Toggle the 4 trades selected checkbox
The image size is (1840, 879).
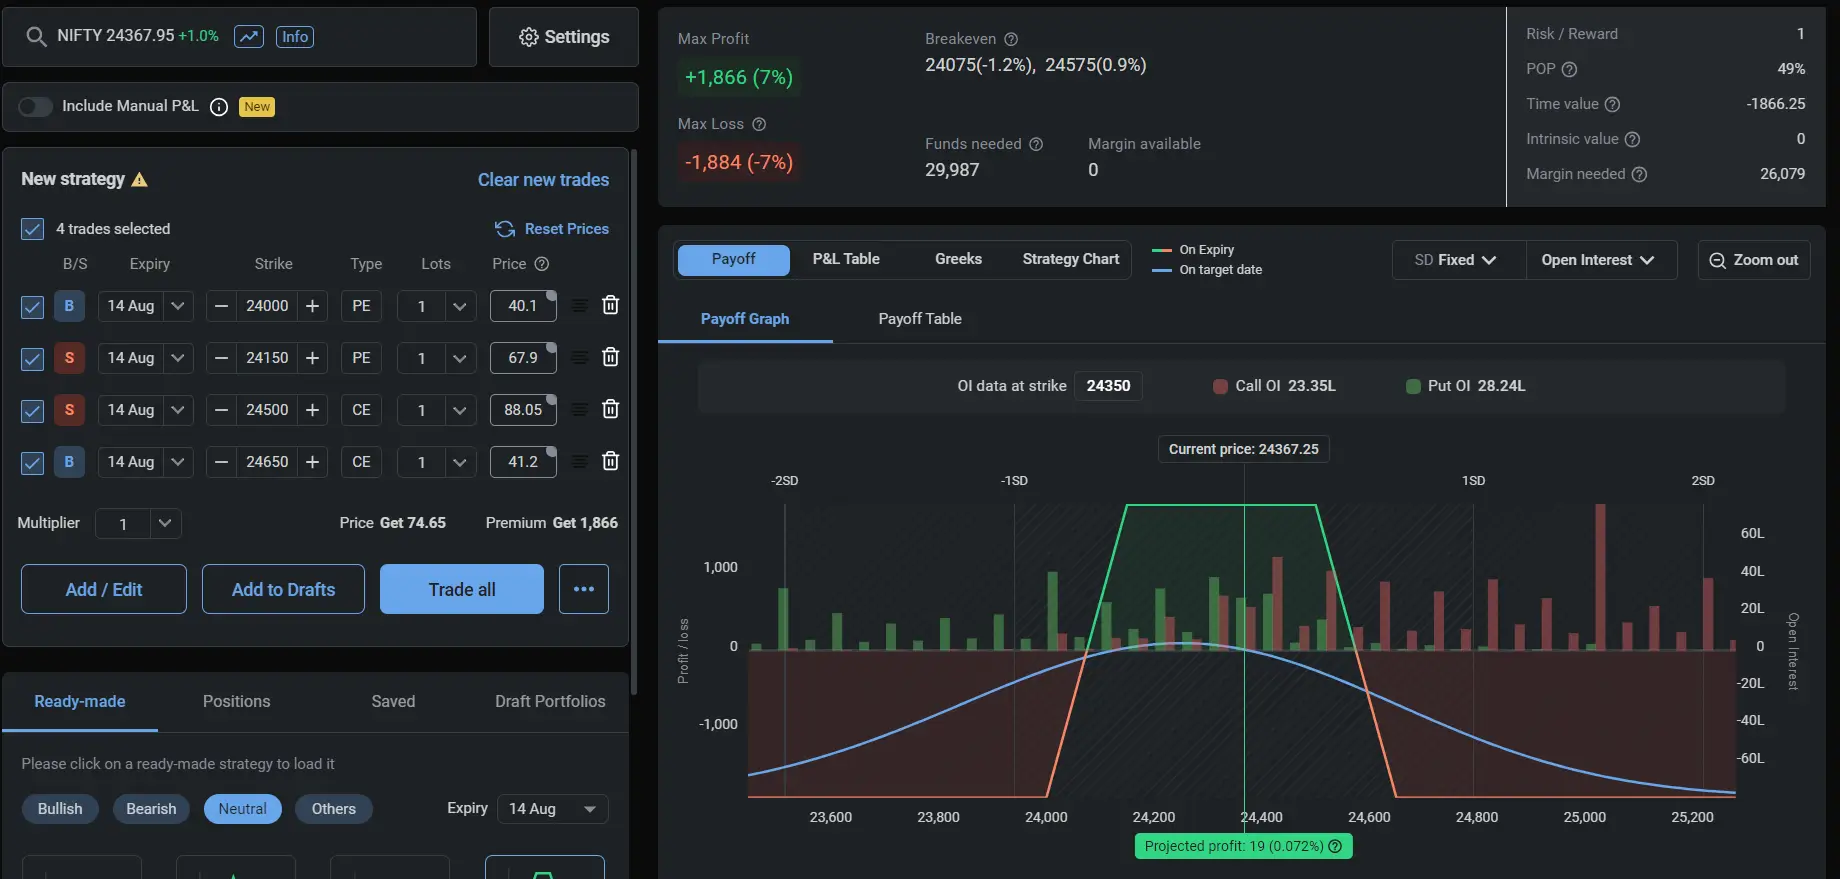(x=32, y=229)
